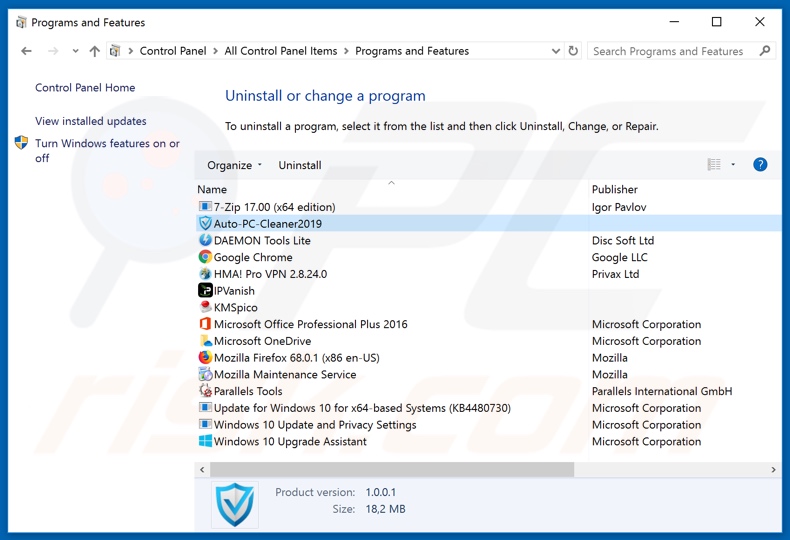Click the Microsoft Office icon
The image size is (790, 540).
pyautogui.click(x=205, y=323)
